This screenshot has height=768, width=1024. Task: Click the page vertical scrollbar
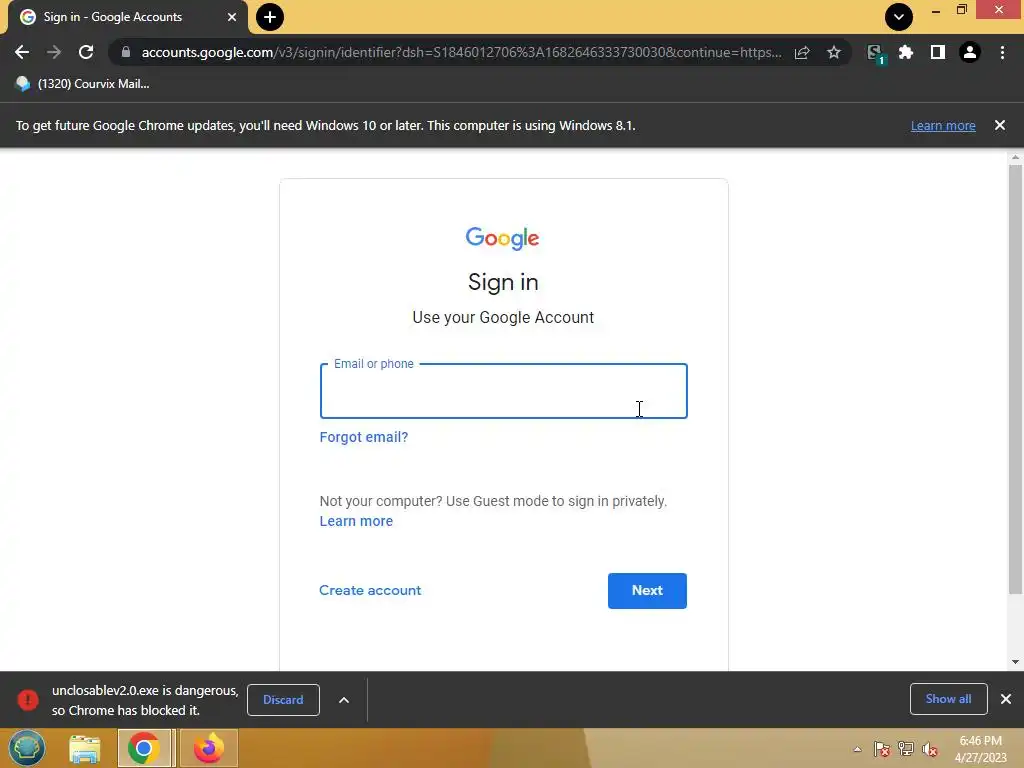[1016, 379]
